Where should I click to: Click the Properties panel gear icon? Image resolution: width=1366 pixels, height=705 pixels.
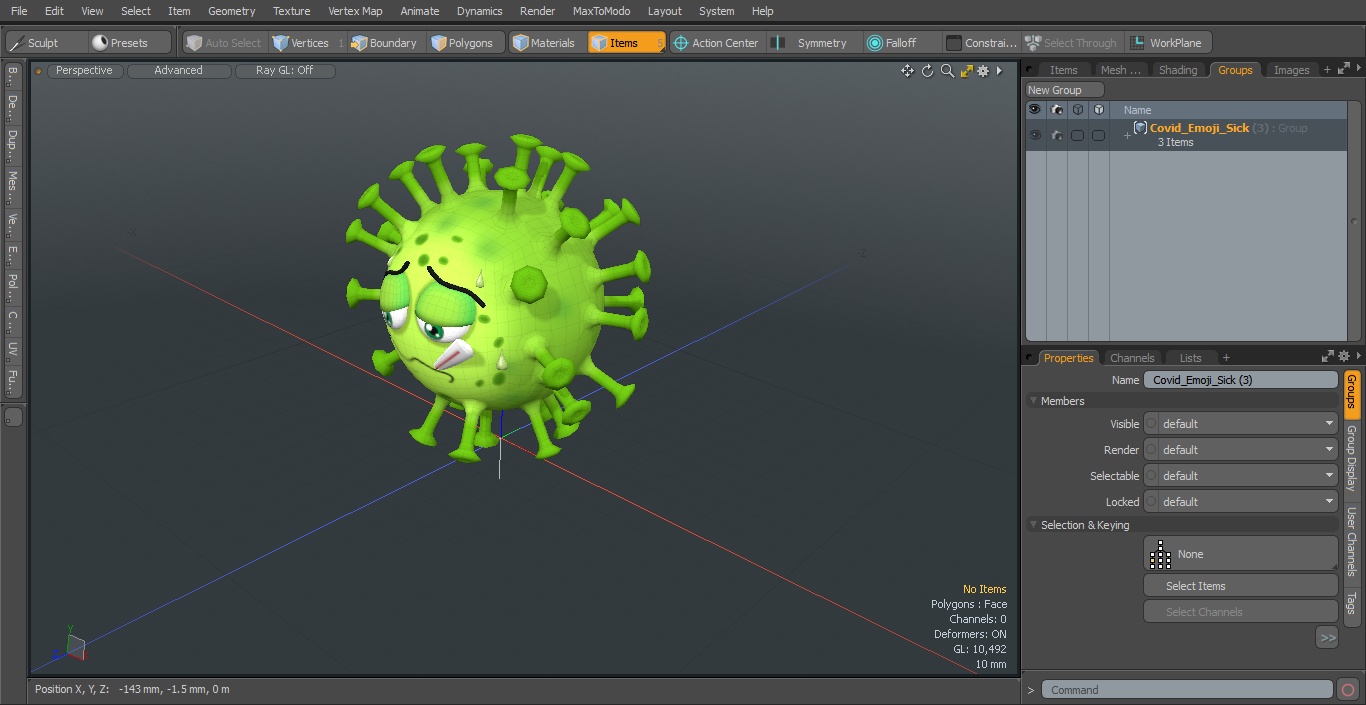click(1344, 357)
